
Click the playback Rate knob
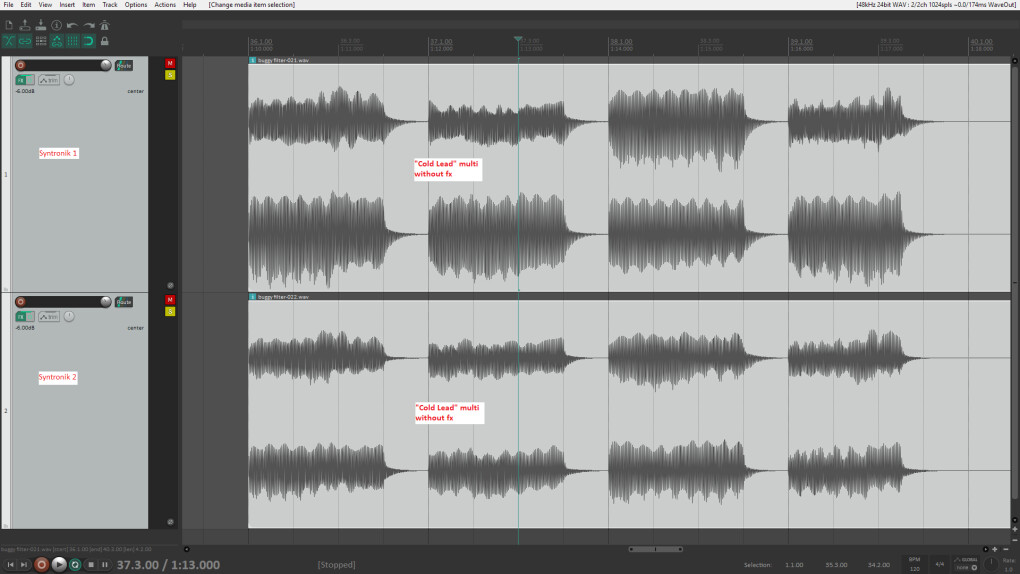tap(991, 564)
